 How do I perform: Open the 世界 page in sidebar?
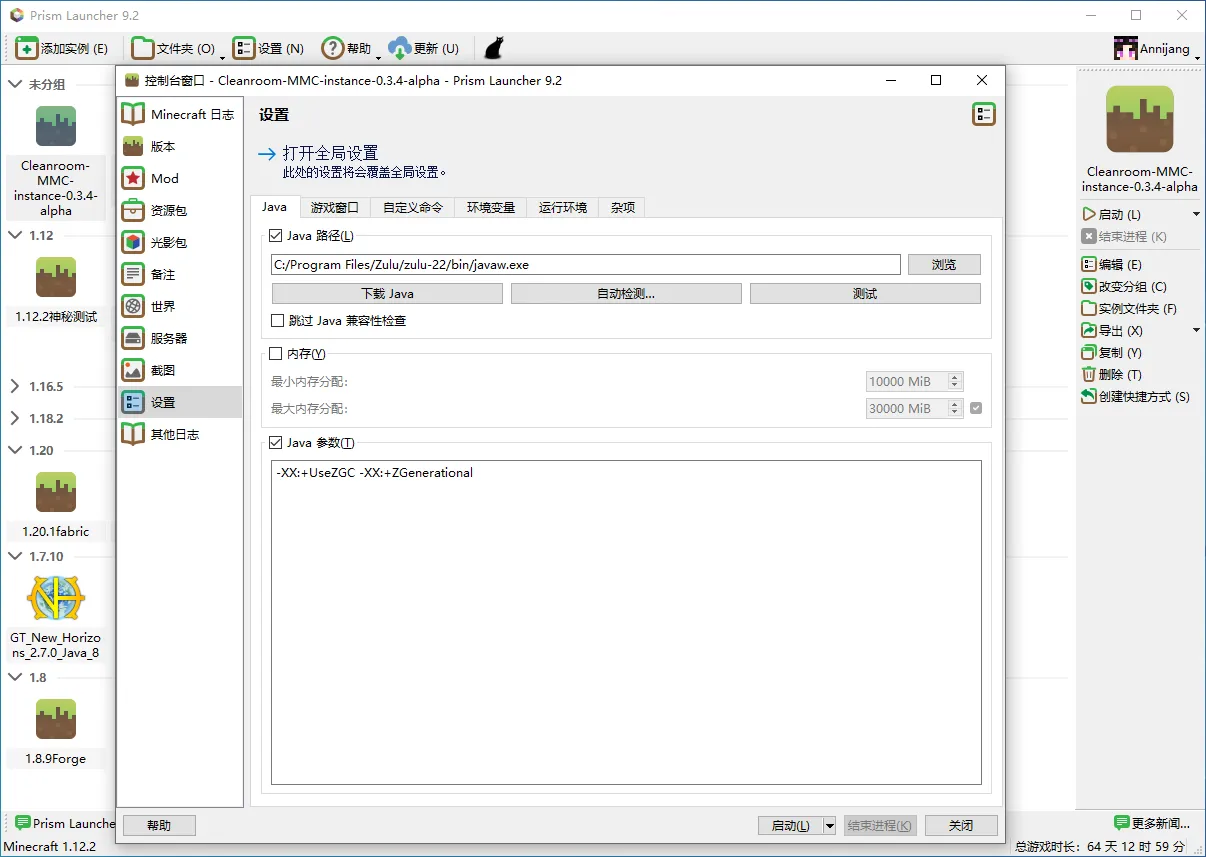179,306
